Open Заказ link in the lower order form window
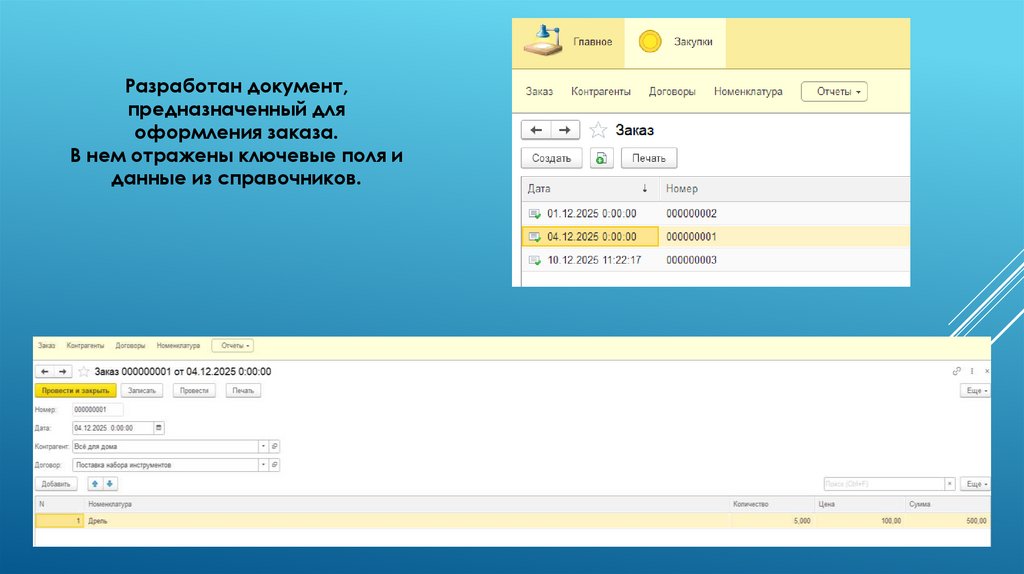The width and height of the screenshot is (1024, 574). coord(46,345)
